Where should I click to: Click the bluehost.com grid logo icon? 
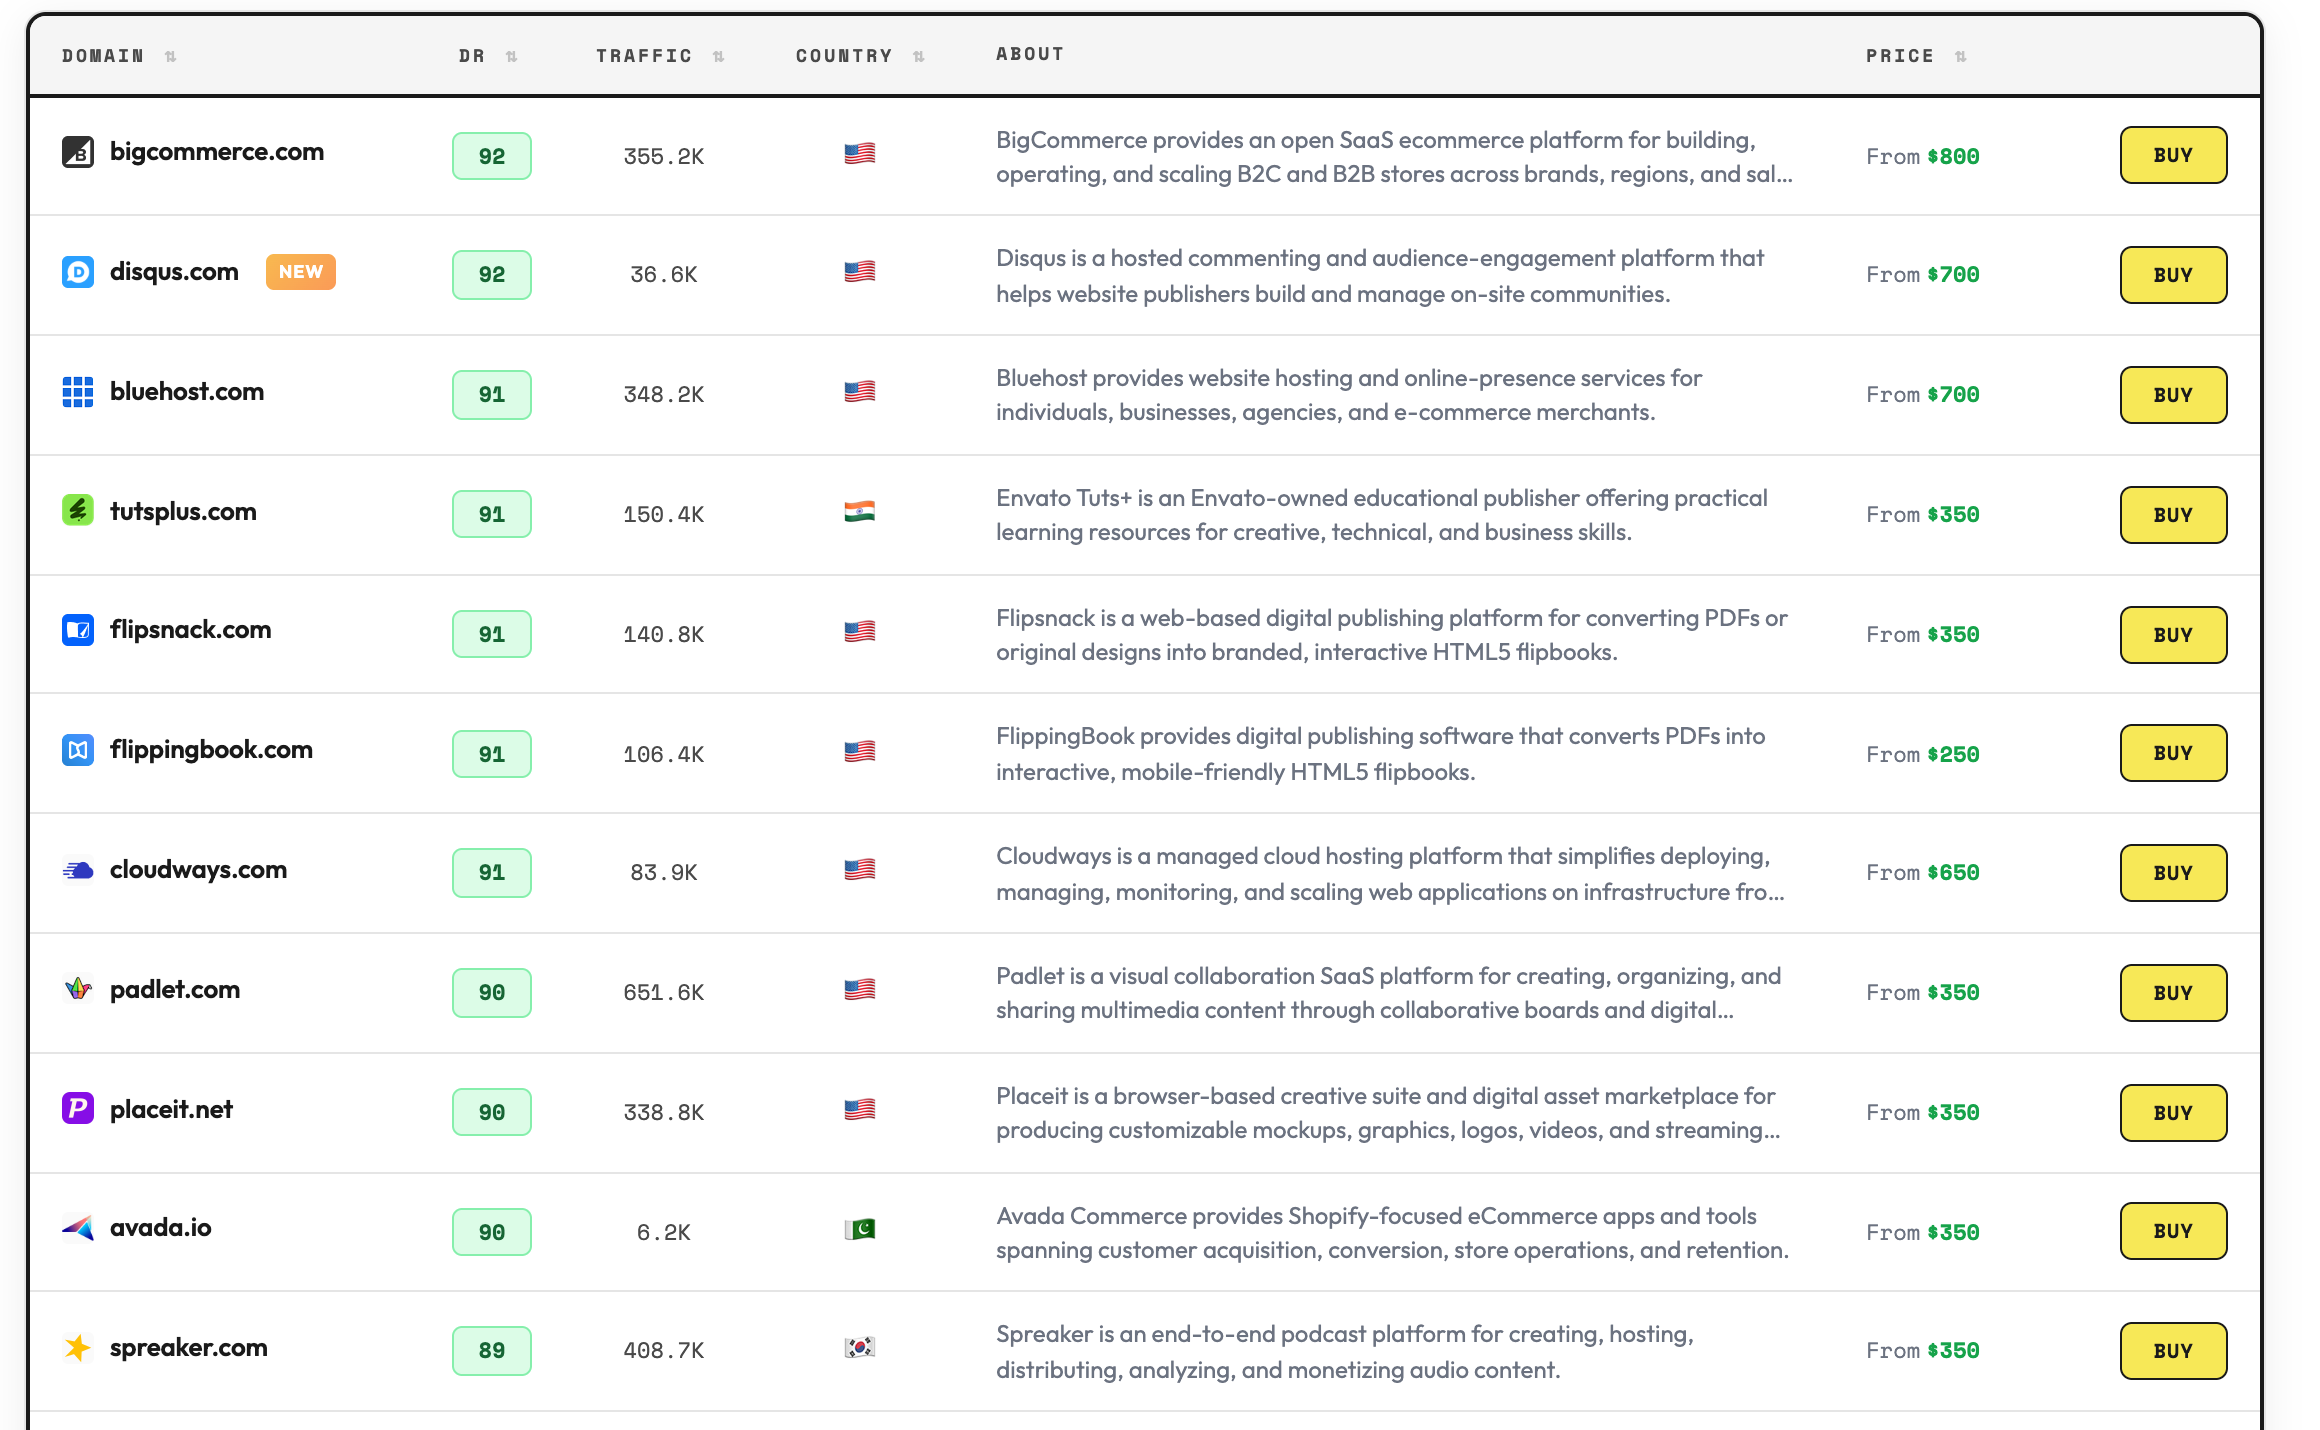(78, 392)
